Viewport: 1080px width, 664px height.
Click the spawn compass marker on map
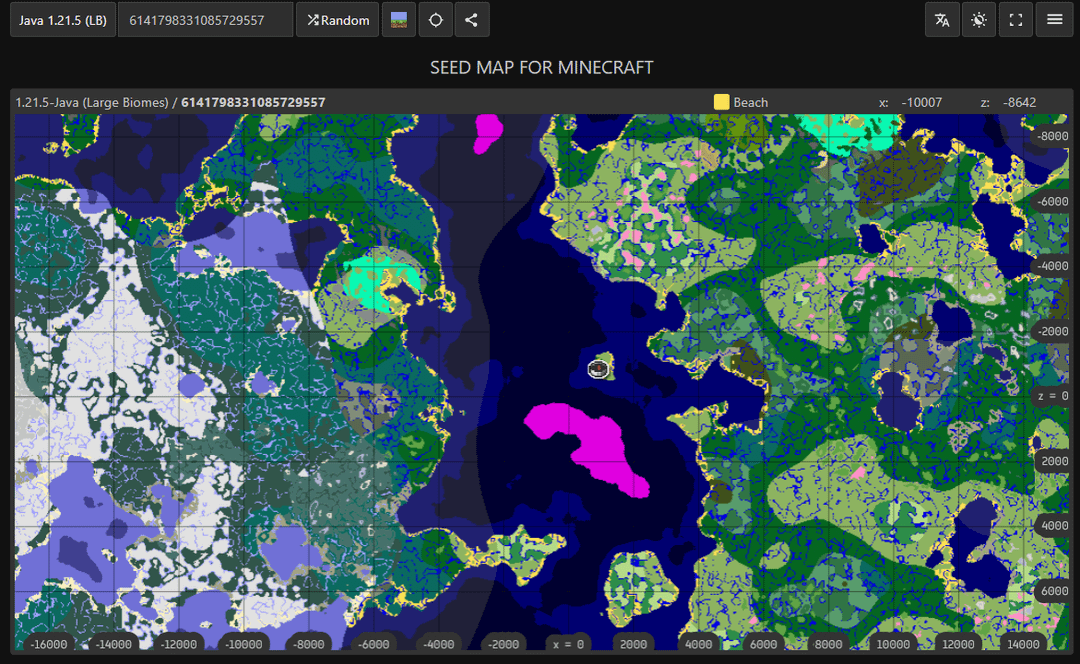[x=599, y=368]
